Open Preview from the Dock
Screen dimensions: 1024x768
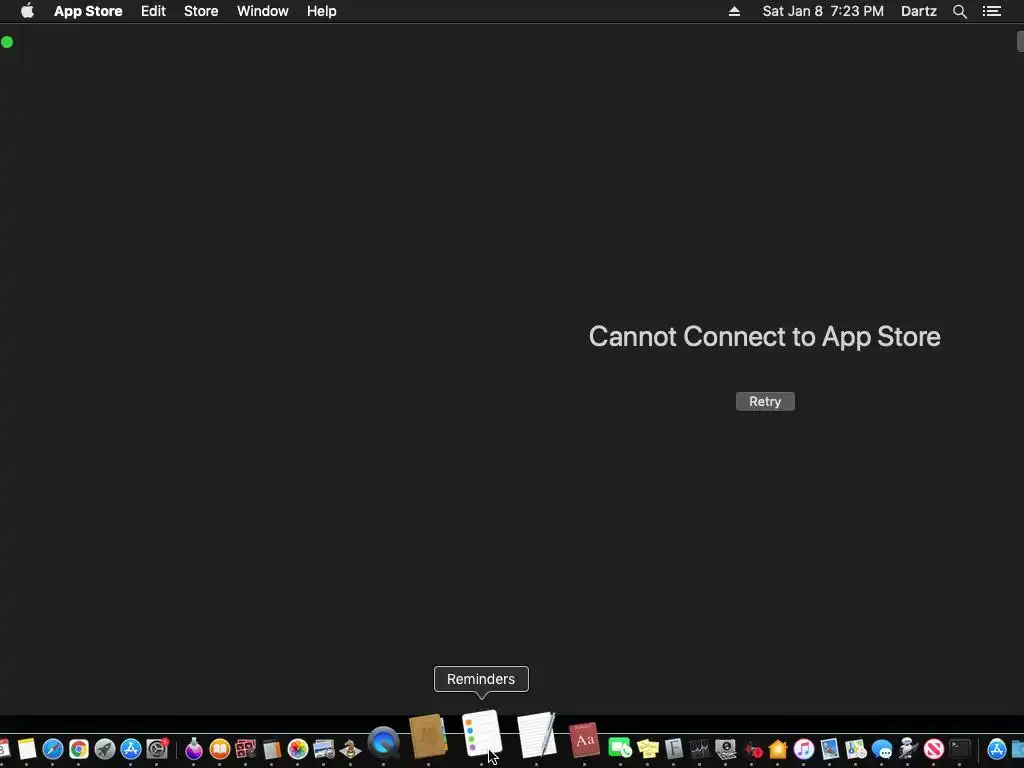coord(829,749)
